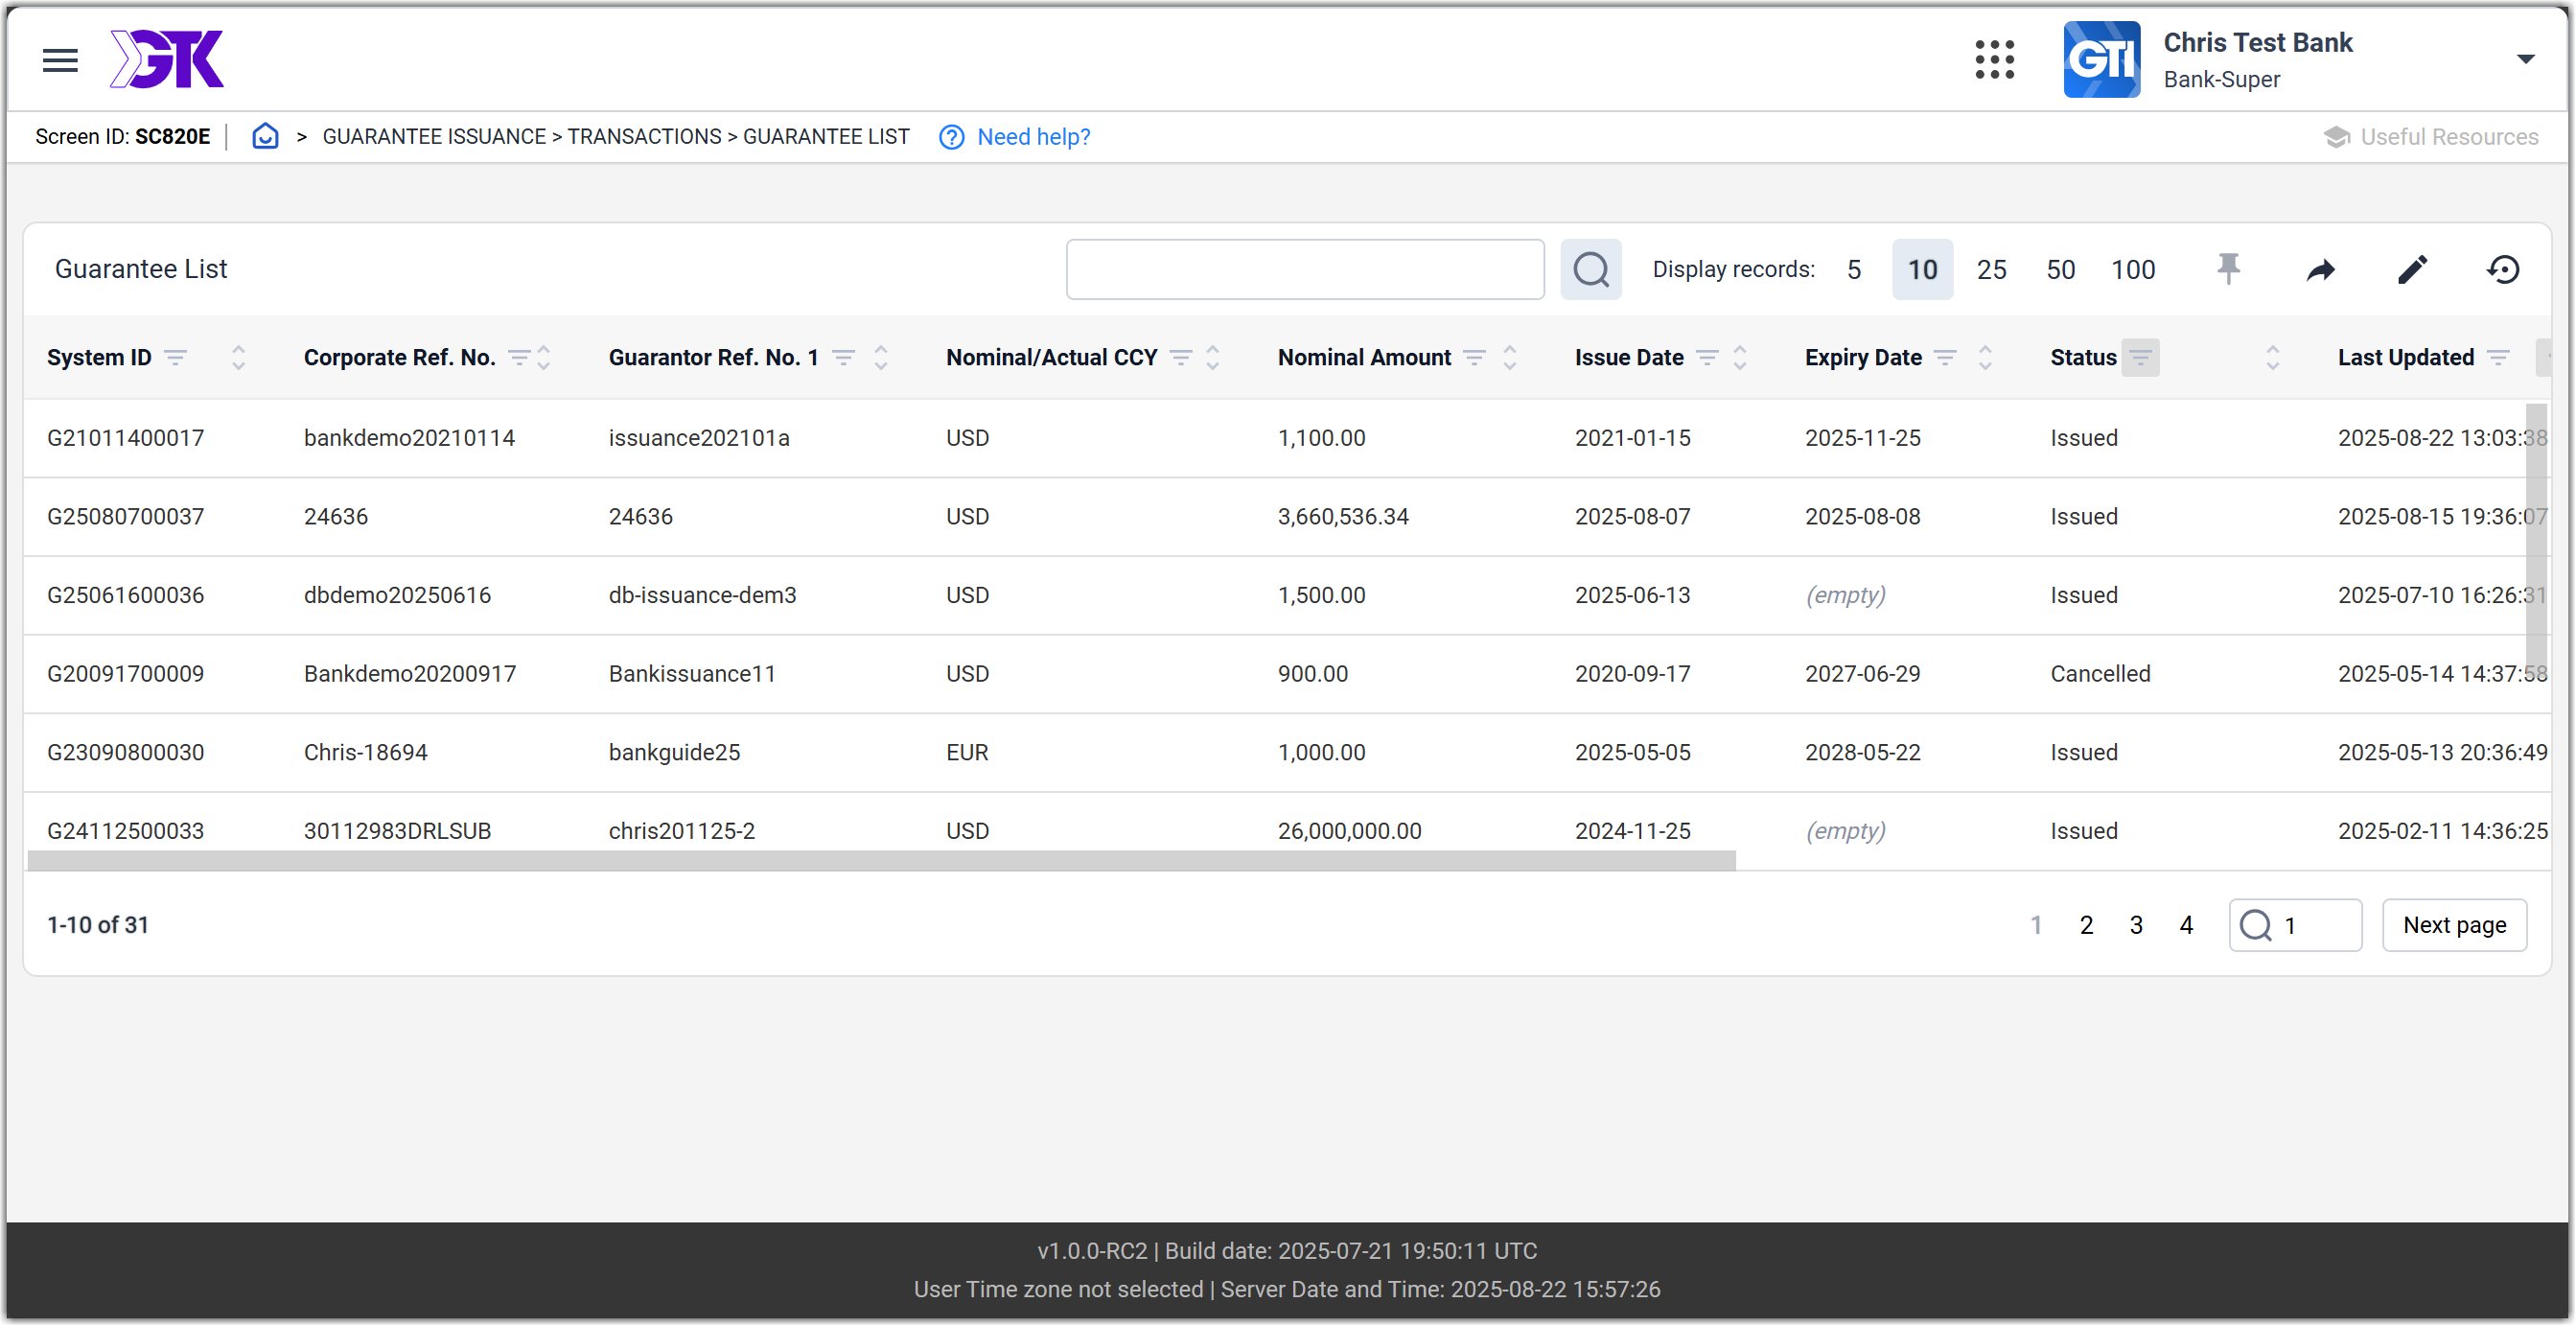
Task: Click TRANSACTIONS breadcrumb
Action: coord(644,137)
